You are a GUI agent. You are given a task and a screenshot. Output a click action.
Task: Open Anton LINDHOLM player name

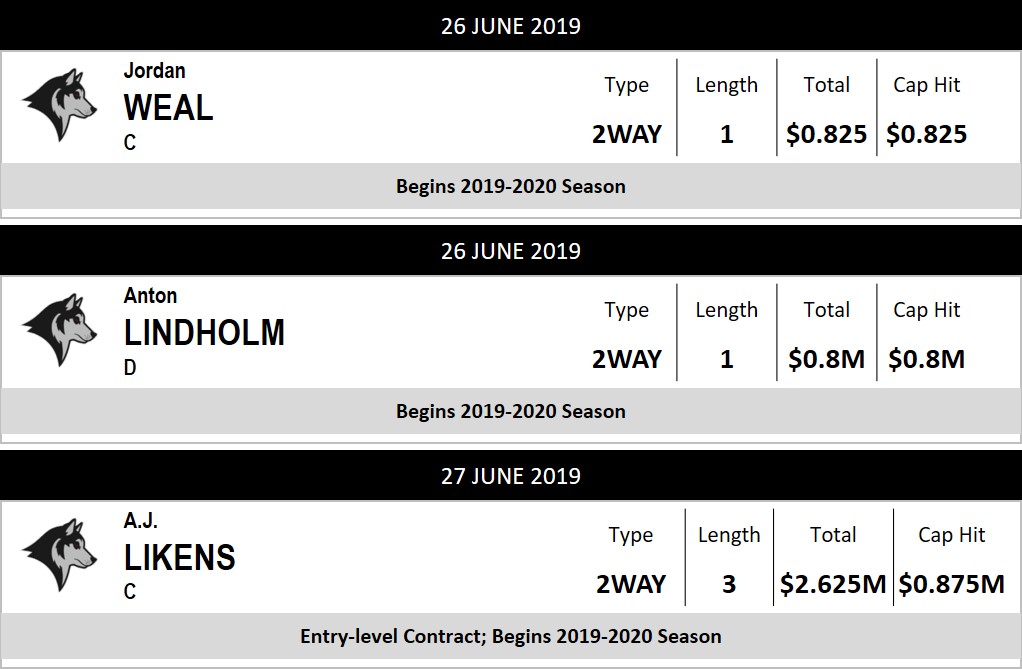(204, 332)
